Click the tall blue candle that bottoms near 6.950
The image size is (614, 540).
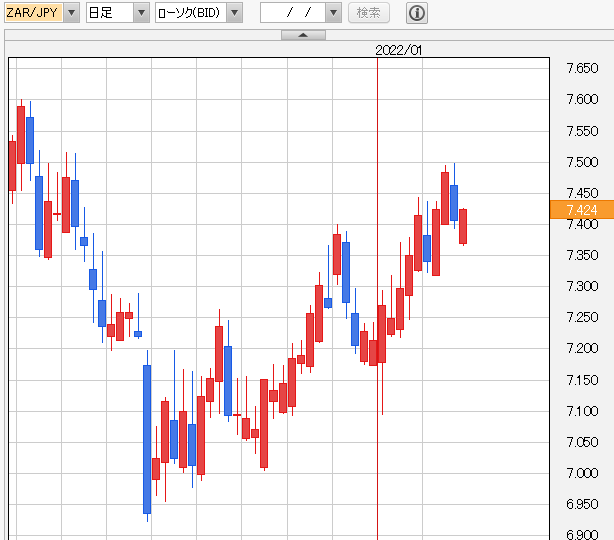click(147, 439)
